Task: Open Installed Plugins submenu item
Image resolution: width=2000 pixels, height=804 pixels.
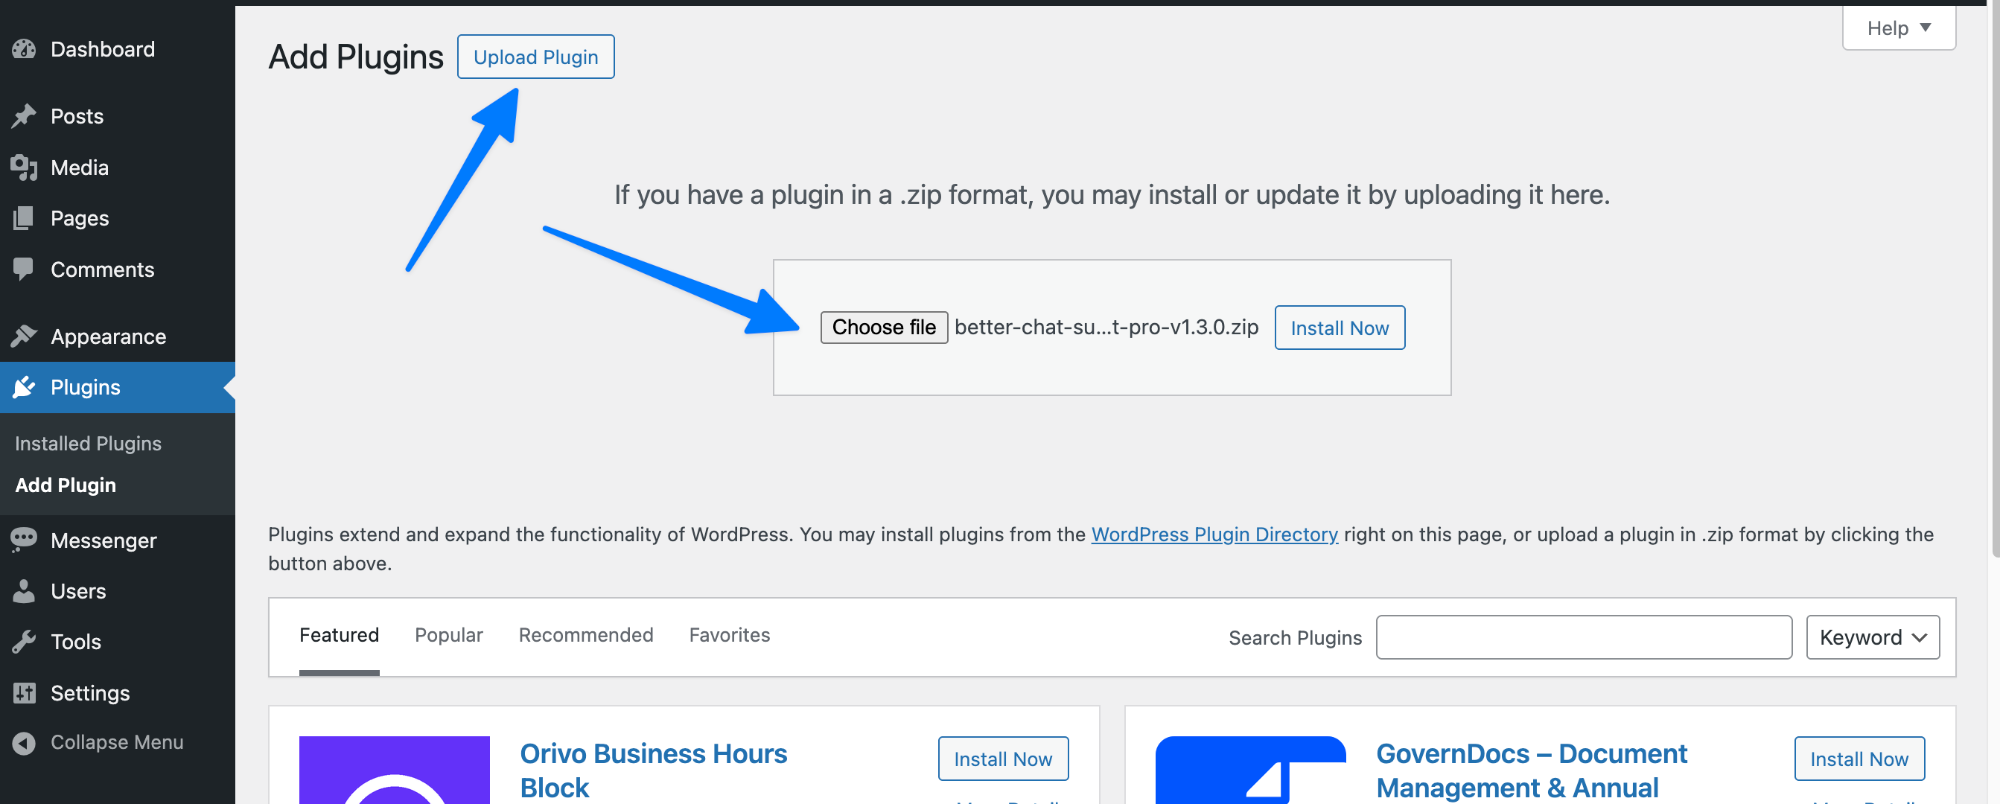Action: [88, 443]
